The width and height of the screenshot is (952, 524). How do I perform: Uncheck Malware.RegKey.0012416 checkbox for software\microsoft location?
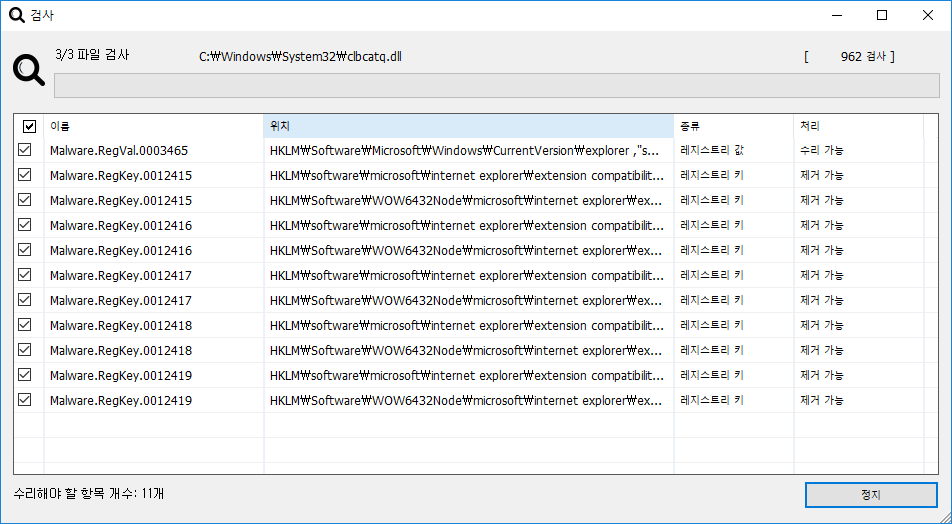[x=24, y=225]
